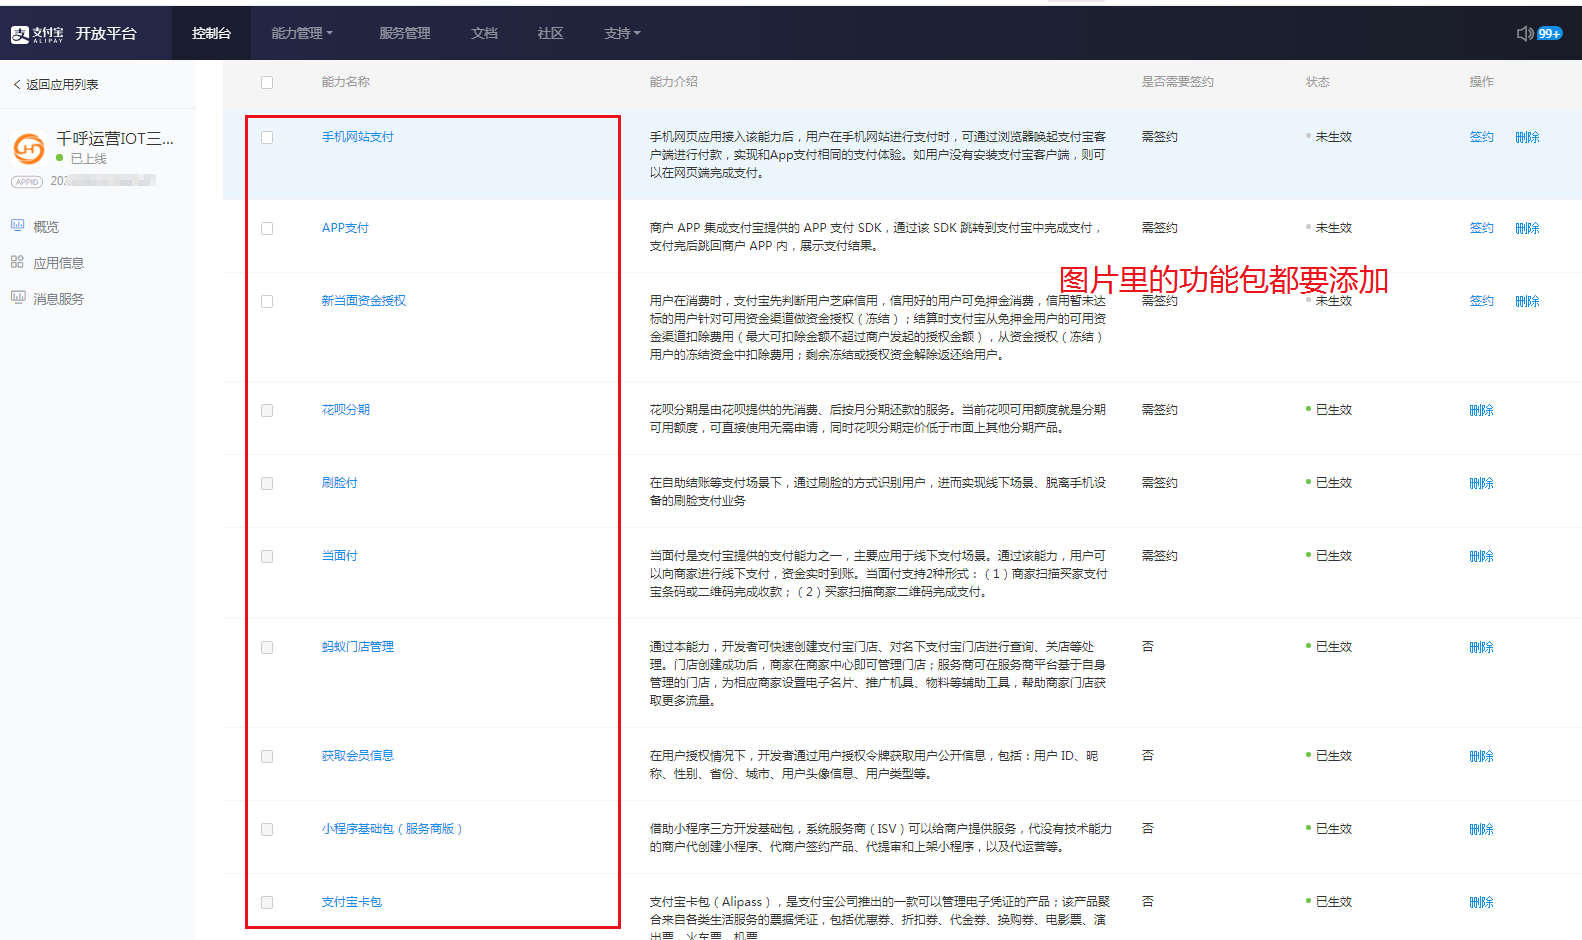Open the 文档 menu item
Viewport: 1582px width, 940px height.
(484, 33)
